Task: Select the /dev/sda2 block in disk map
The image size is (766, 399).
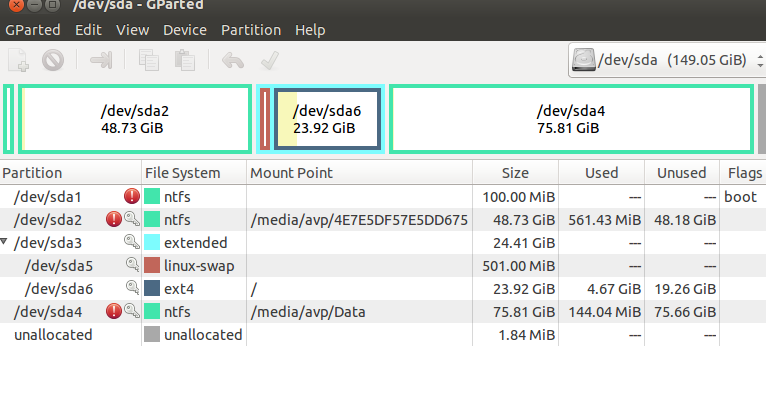Action: click(135, 119)
